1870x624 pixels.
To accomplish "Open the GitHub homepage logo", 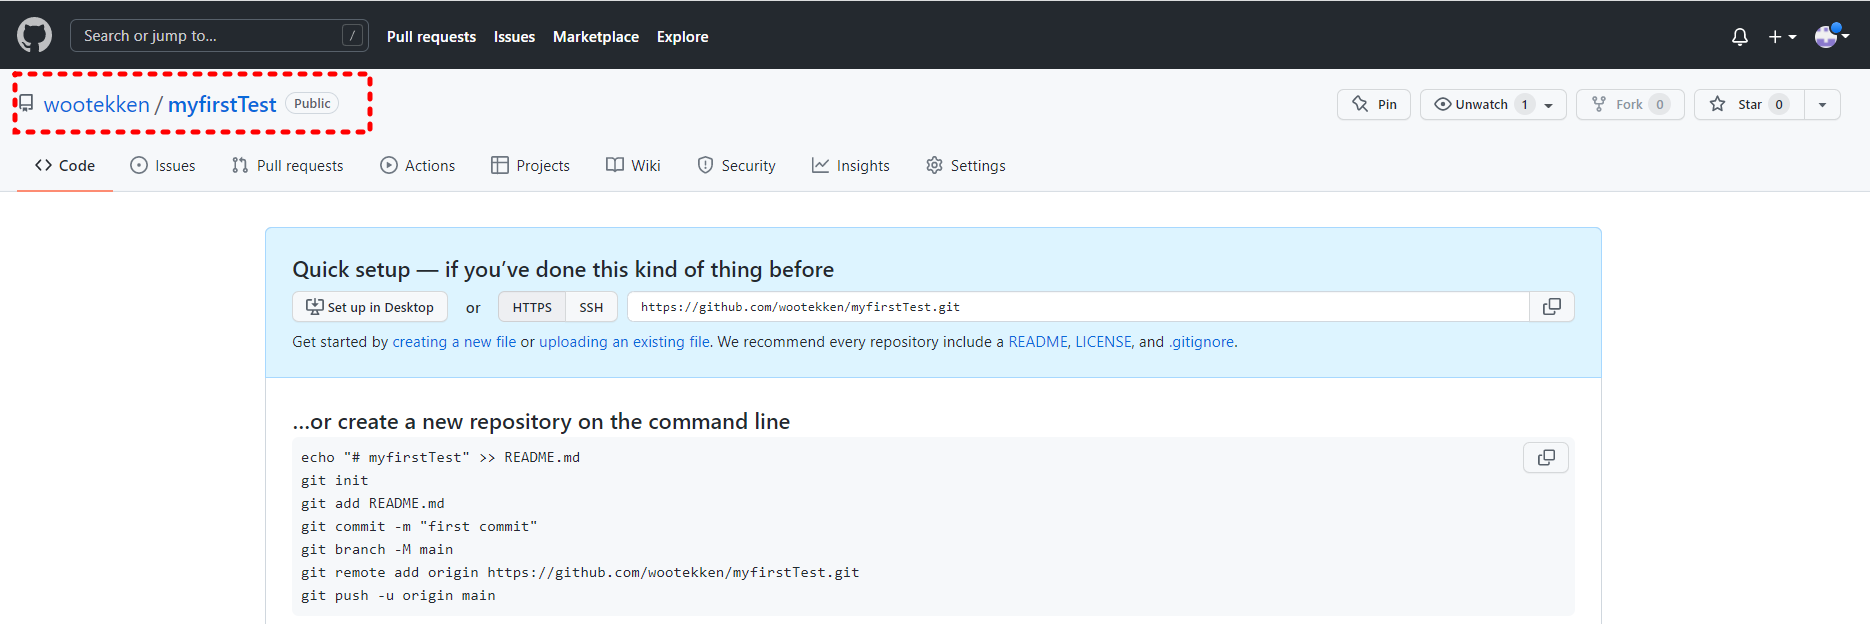I will [x=34, y=35].
